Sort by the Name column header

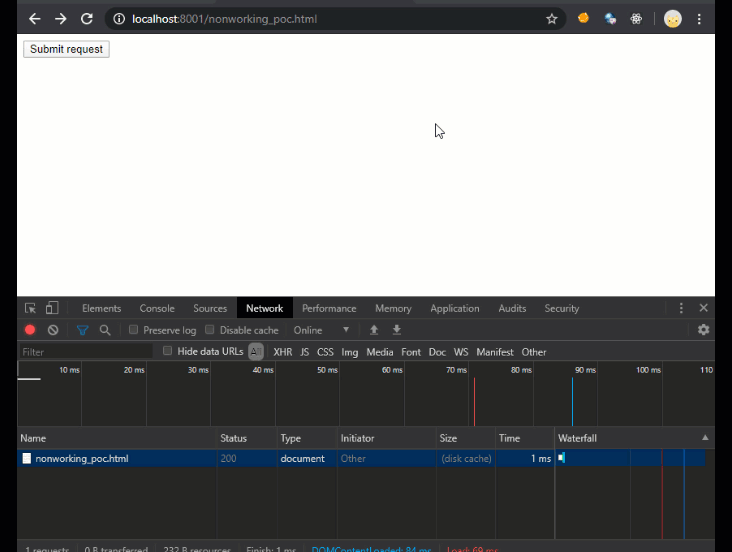pos(117,438)
